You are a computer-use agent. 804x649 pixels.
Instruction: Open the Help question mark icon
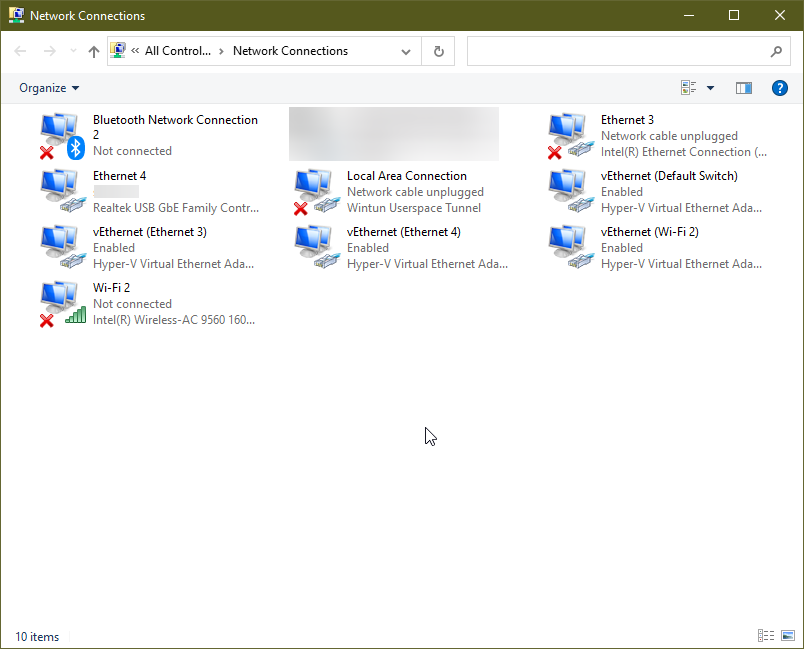coord(779,88)
